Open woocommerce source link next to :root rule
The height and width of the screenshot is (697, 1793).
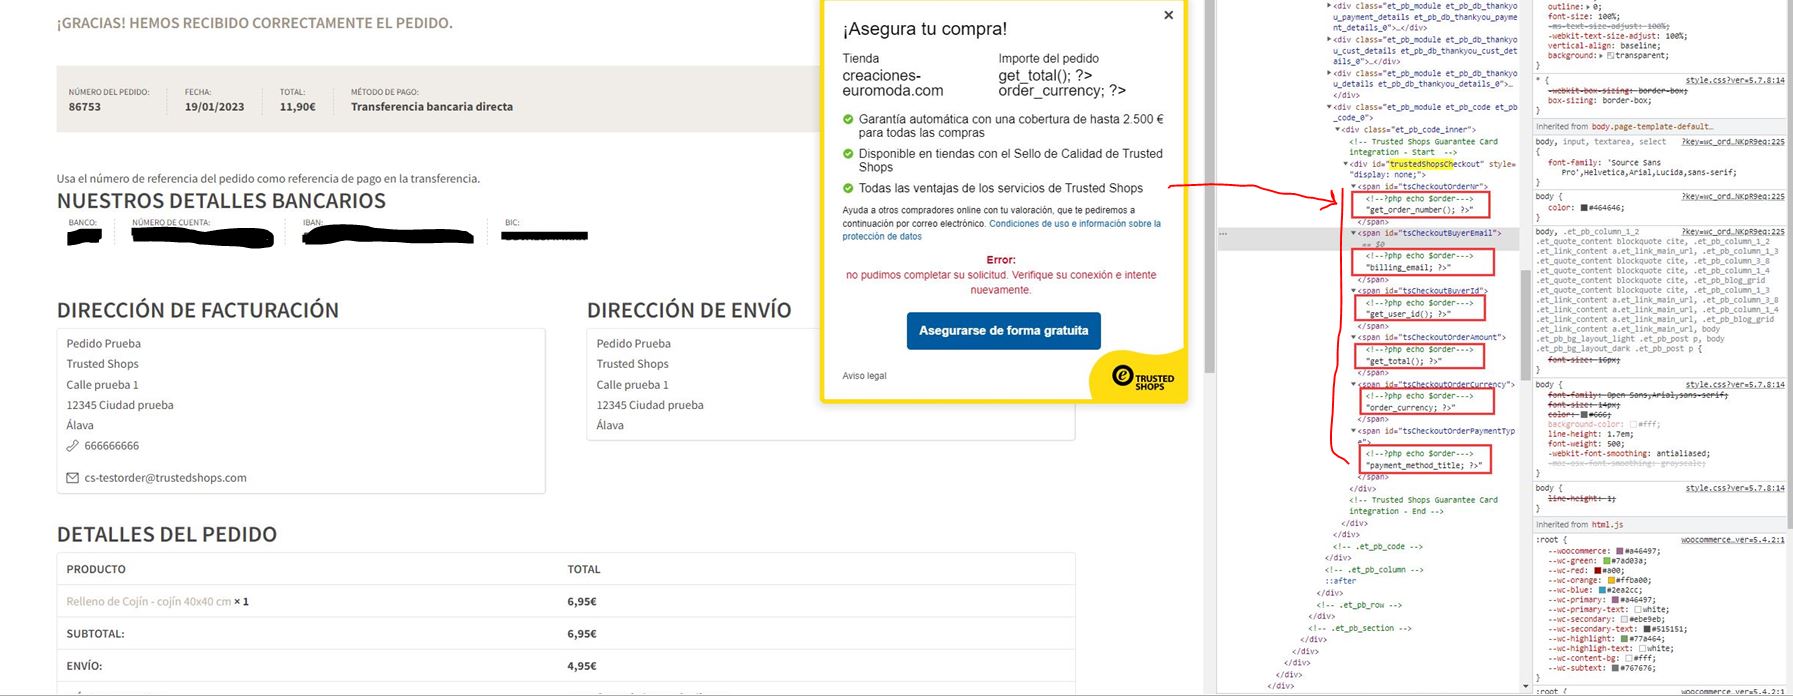pos(1733,540)
